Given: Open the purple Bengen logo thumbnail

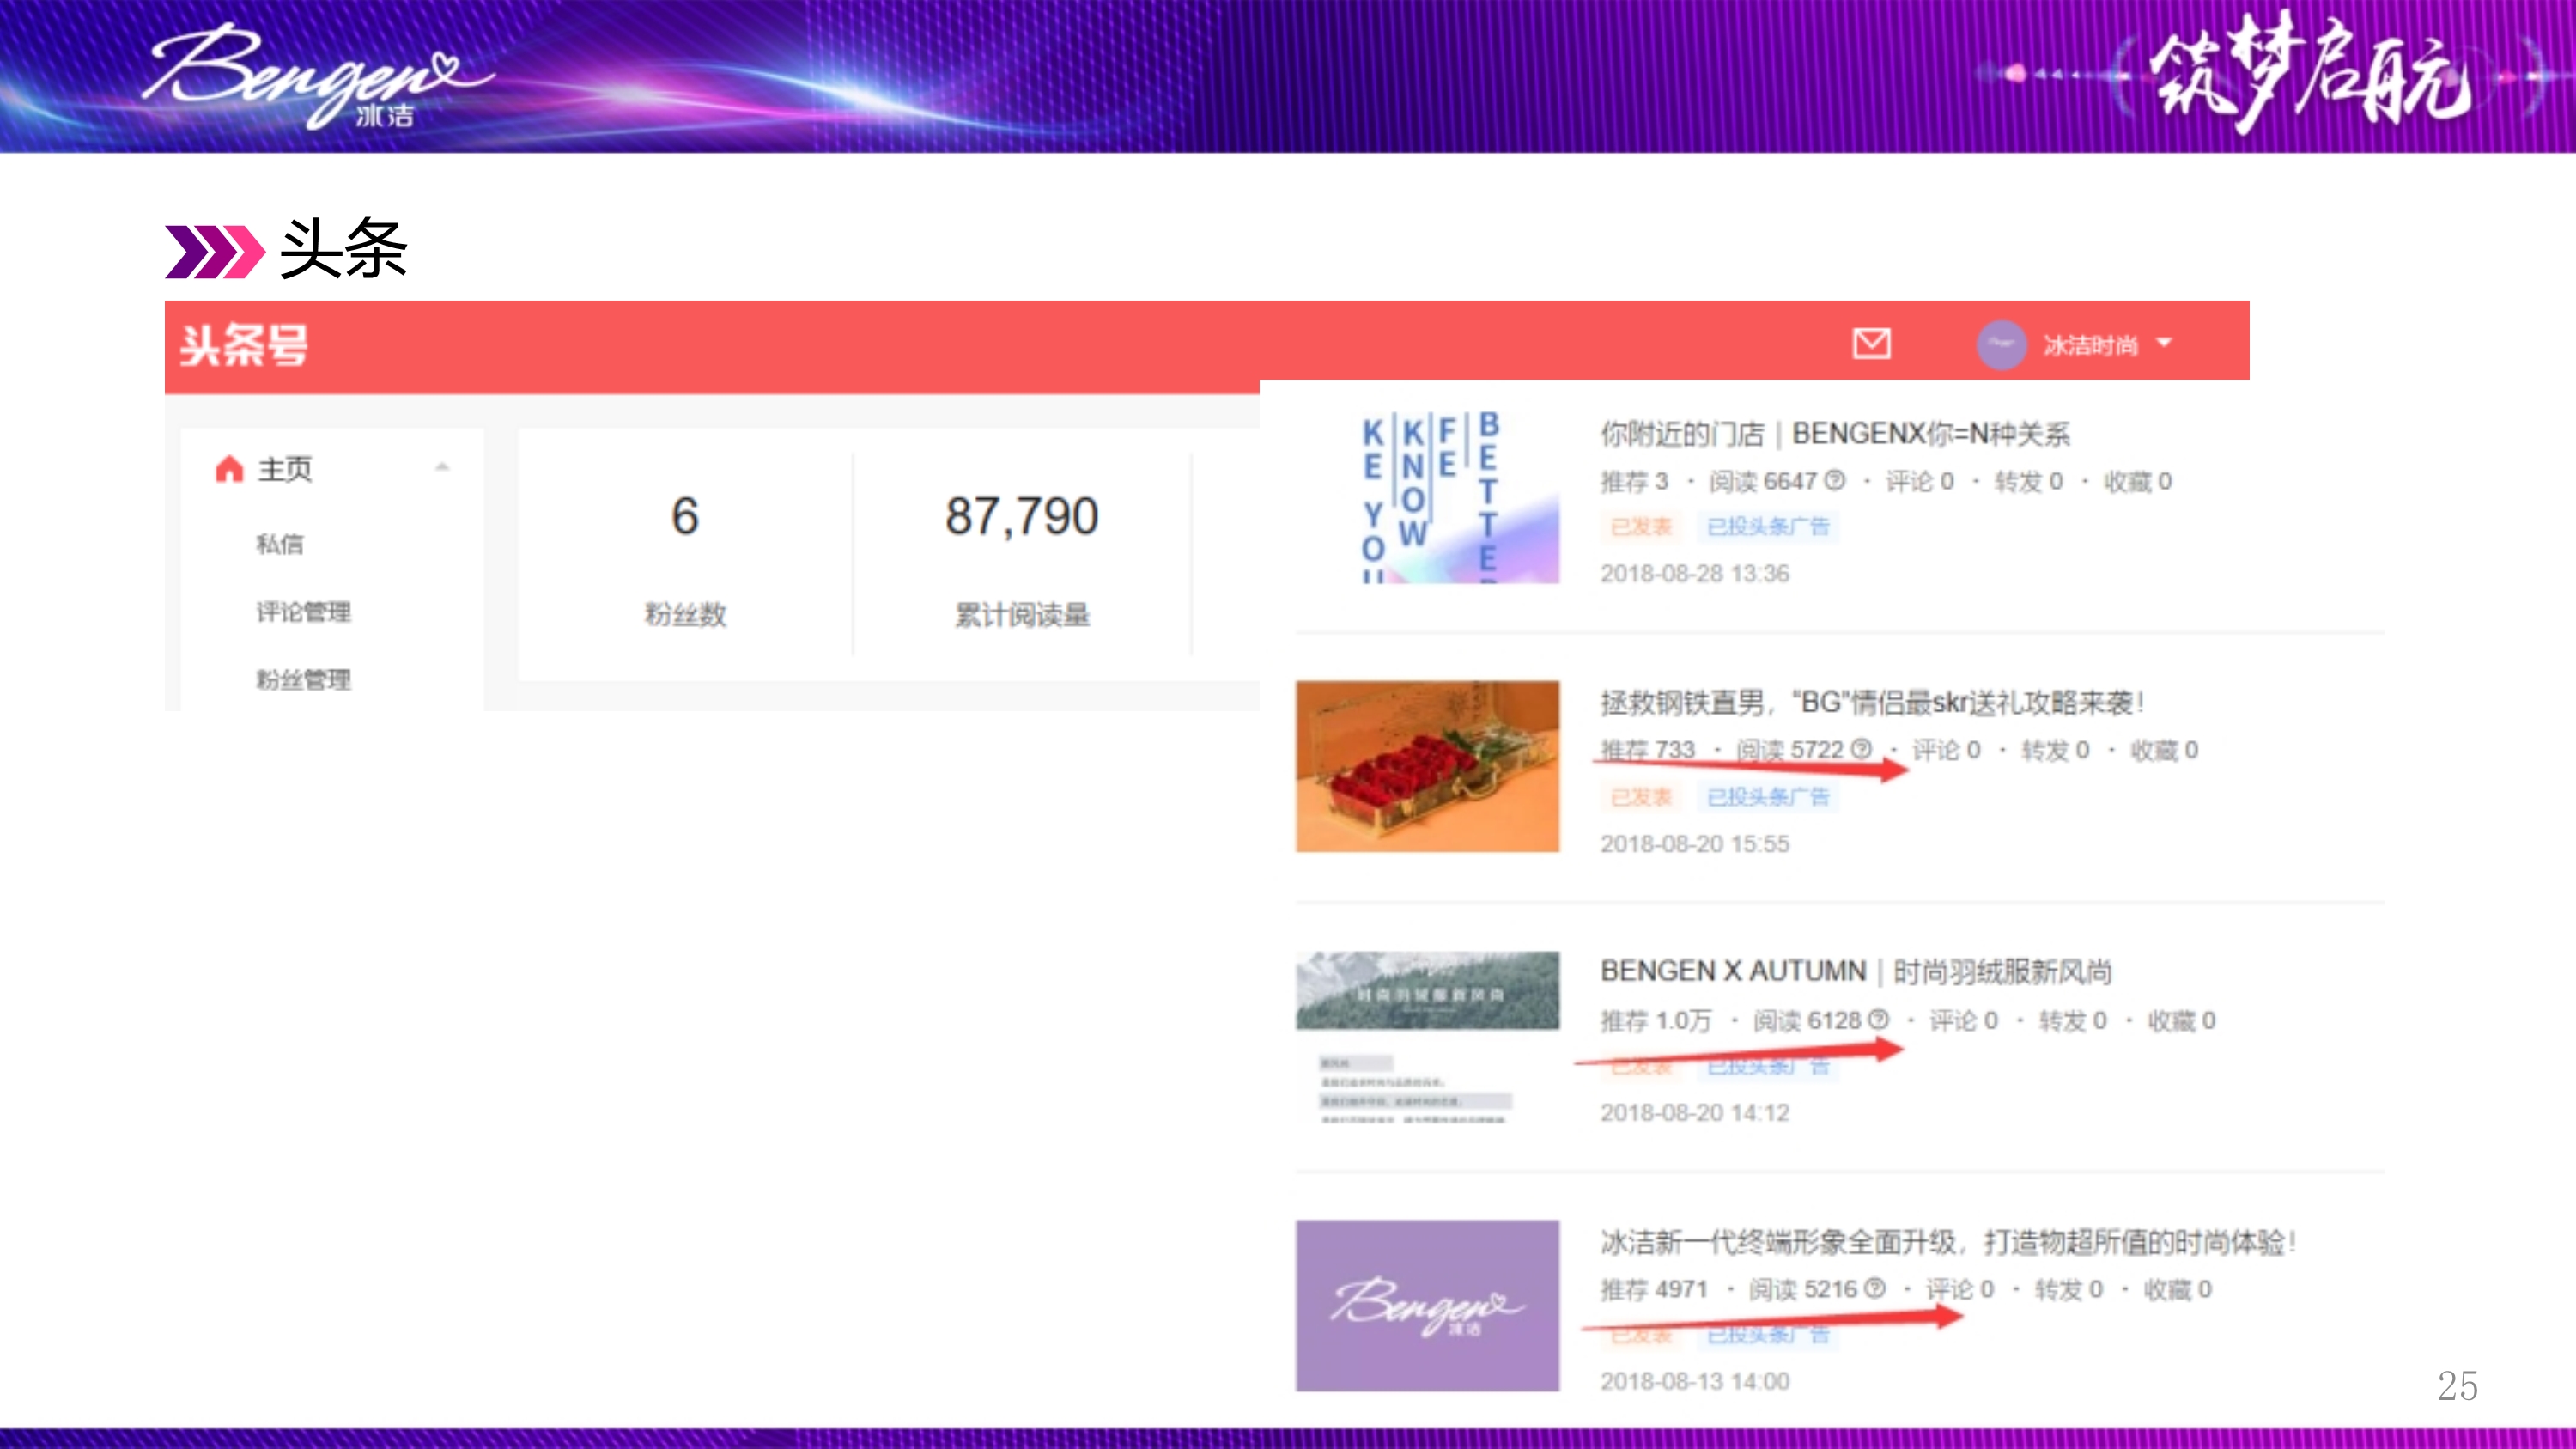Looking at the screenshot, I should pos(1428,1306).
